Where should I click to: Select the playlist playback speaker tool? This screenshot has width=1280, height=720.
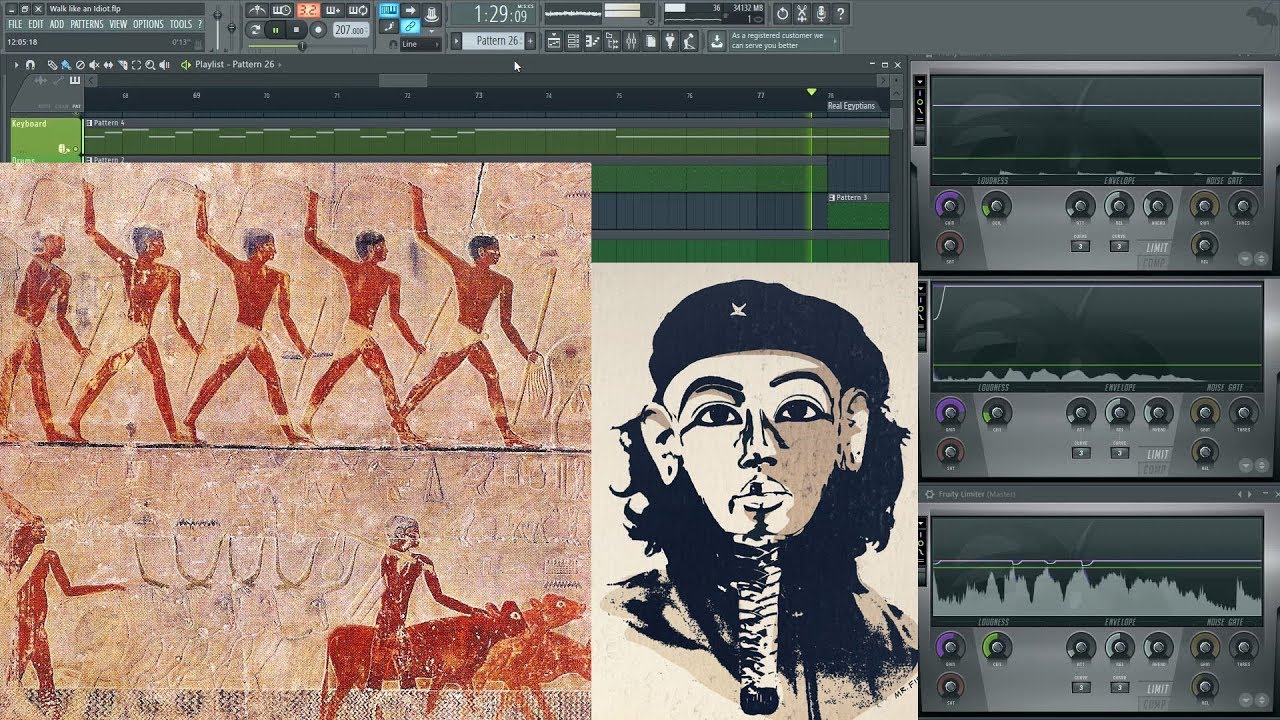164,65
